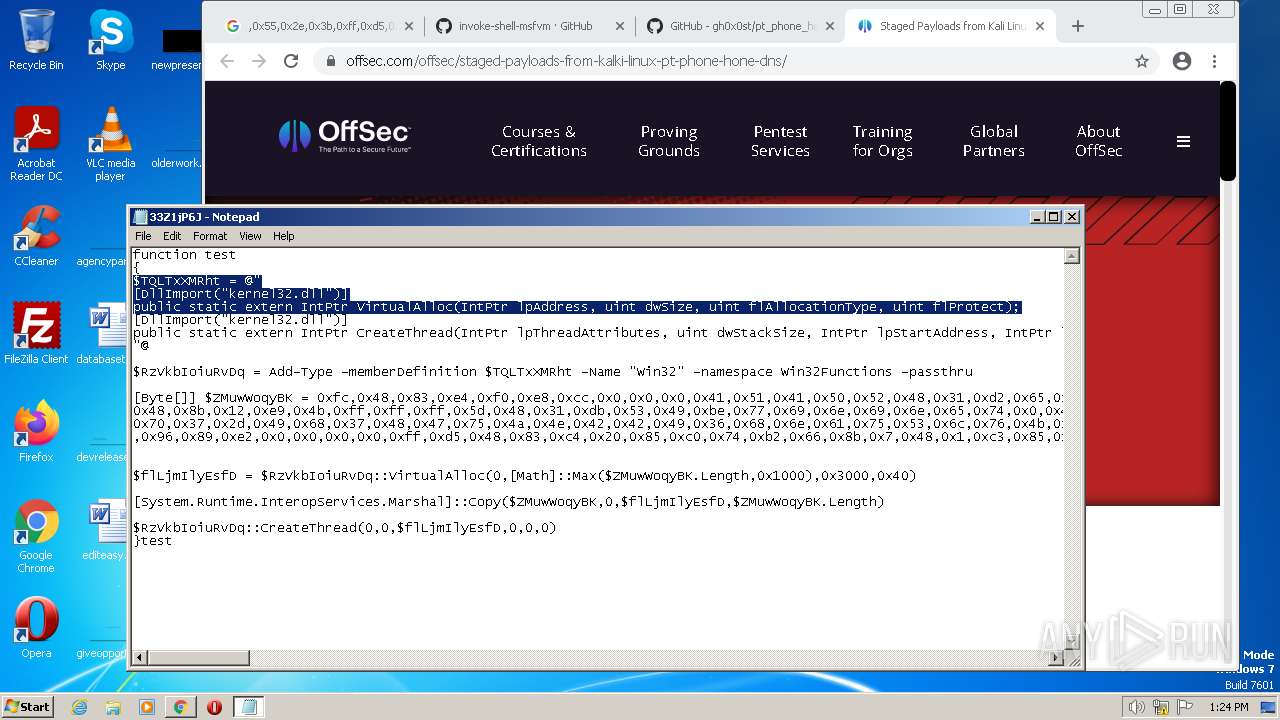Image resolution: width=1280 pixels, height=720 pixels.
Task: Click the system clock 1:24 PM
Action: tap(1228, 707)
